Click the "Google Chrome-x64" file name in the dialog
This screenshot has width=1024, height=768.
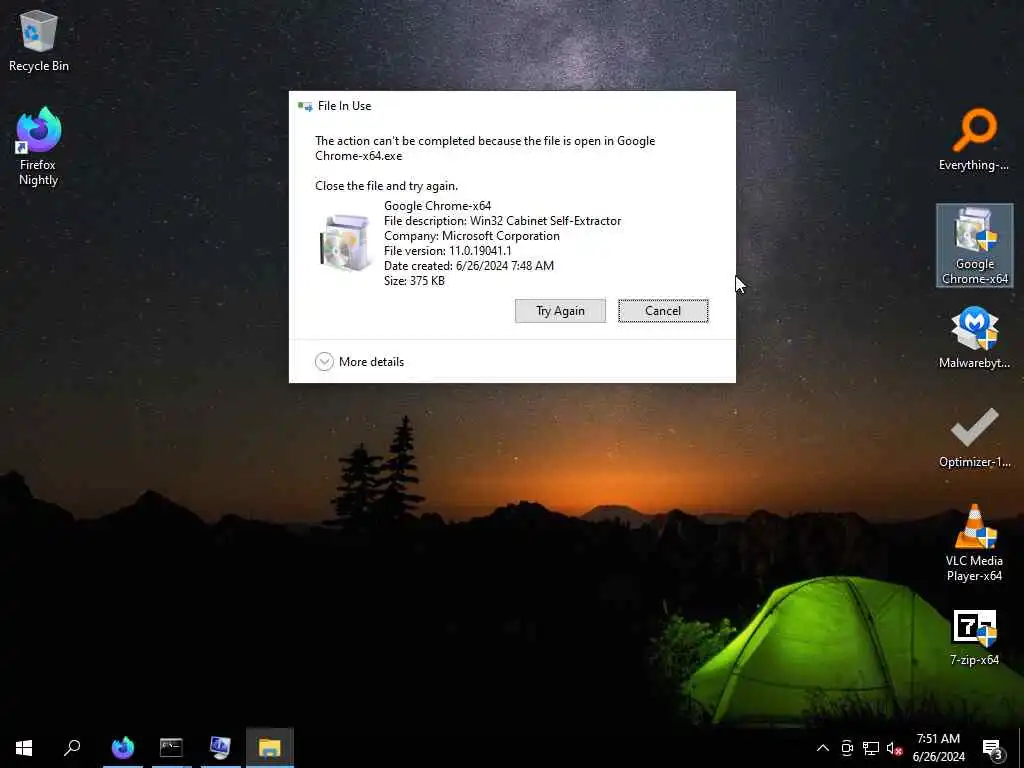(438, 206)
